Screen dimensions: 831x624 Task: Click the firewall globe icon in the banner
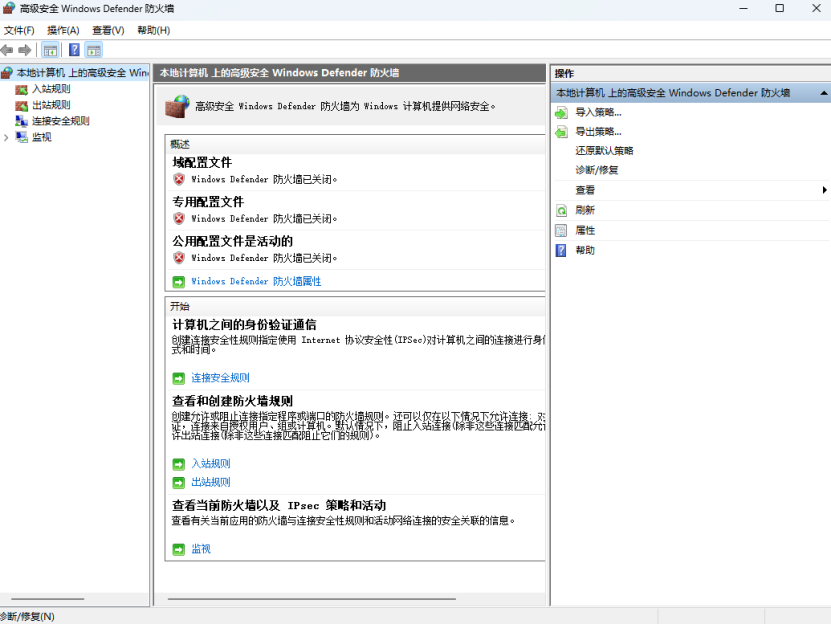[x=177, y=106]
